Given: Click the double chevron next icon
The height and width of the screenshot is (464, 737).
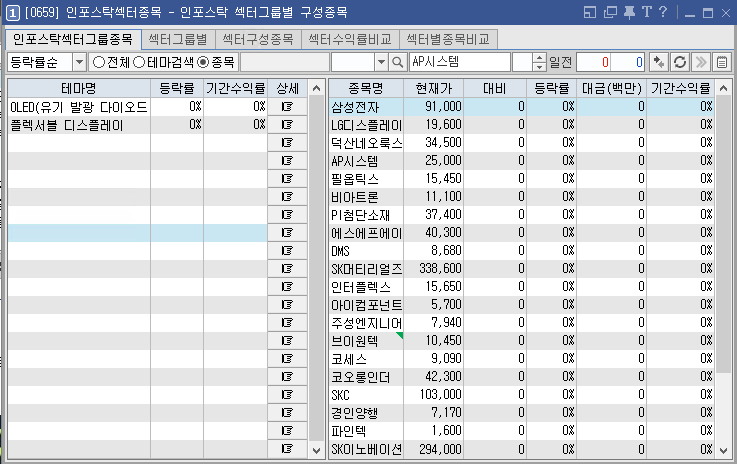Looking at the screenshot, I should coord(701,62).
